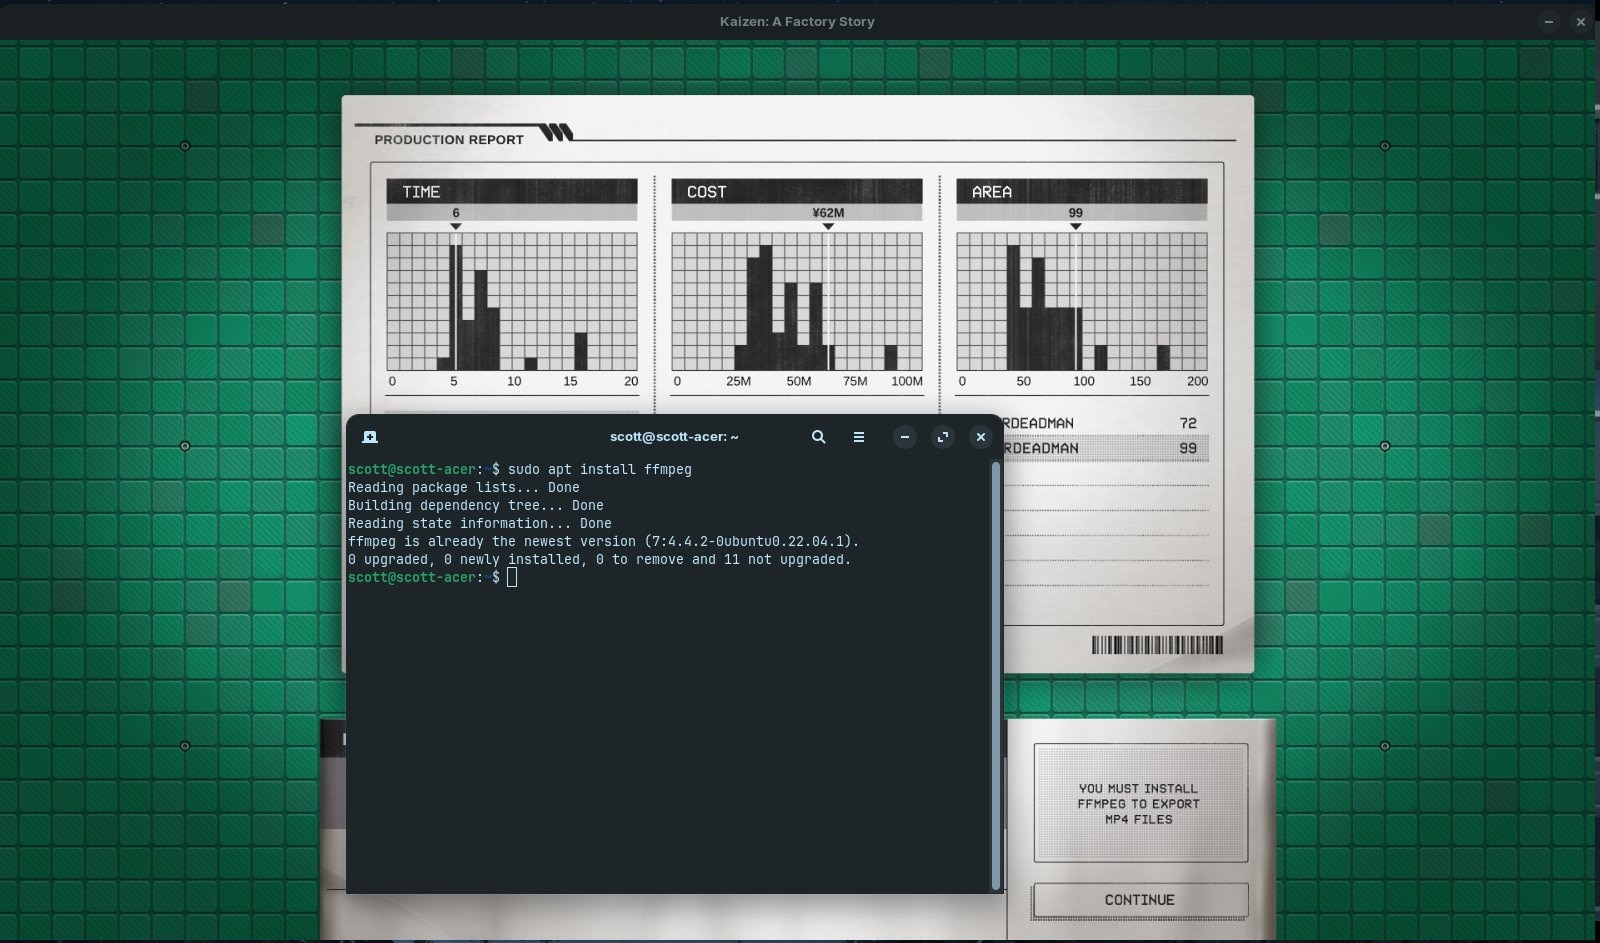Click the barcode on the report
Image resolution: width=1600 pixels, height=943 pixels.
pyautogui.click(x=1157, y=645)
